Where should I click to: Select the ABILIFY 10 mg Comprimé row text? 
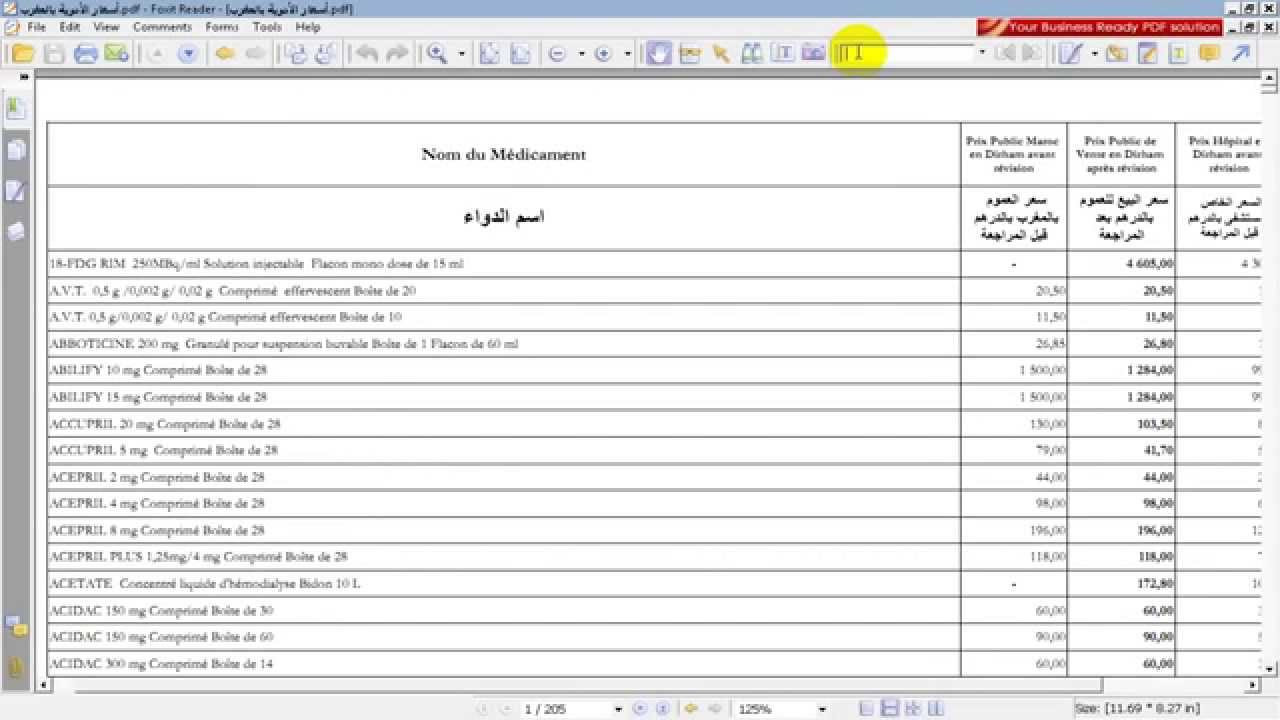click(158, 370)
